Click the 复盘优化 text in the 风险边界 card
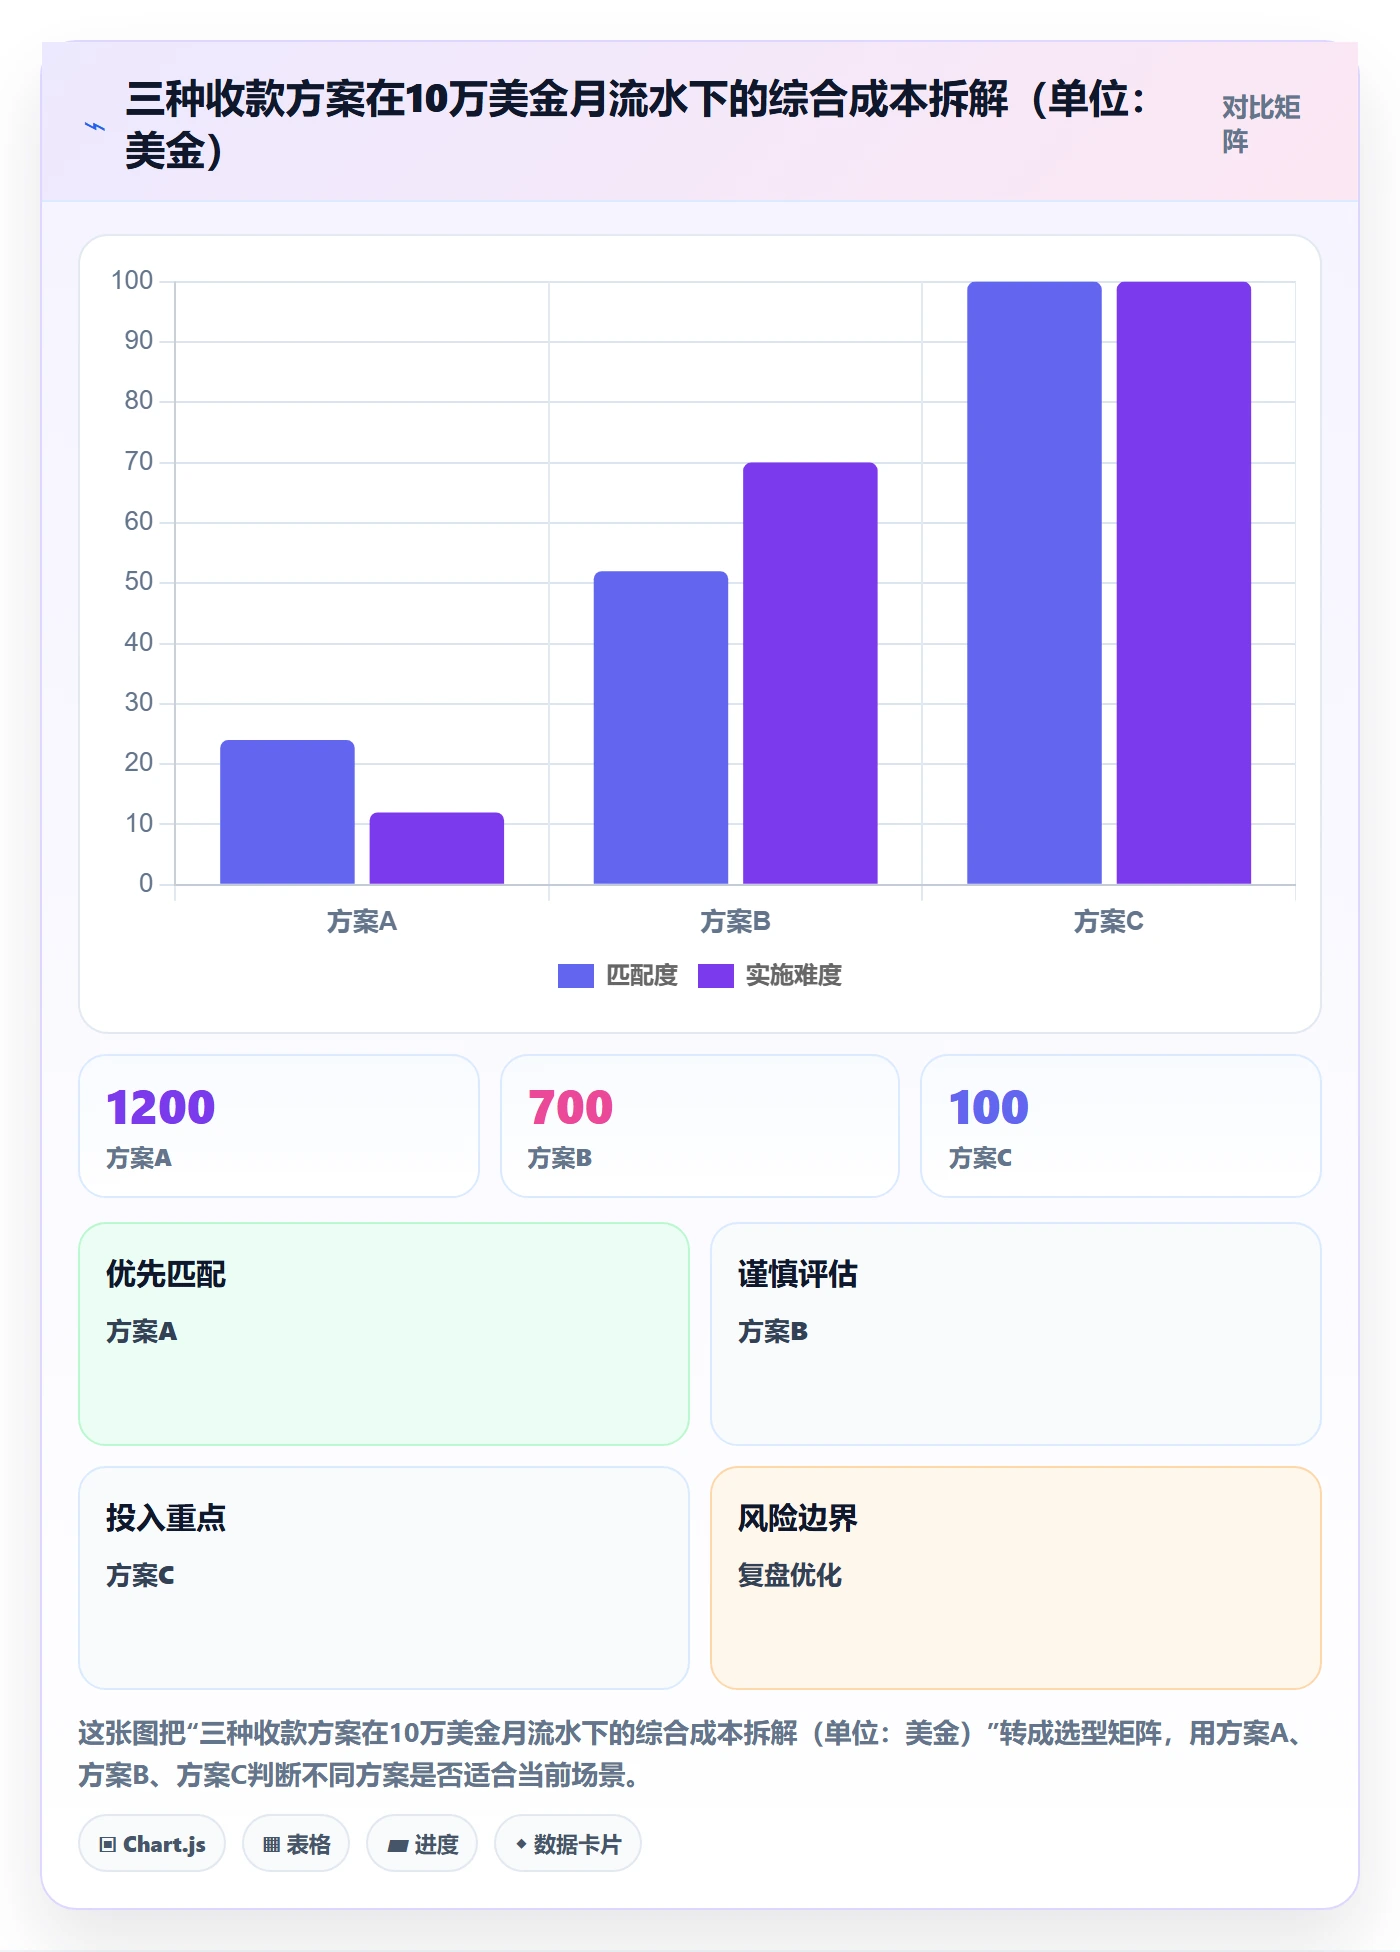Viewport: 1400px width, 1952px height. point(790,1575)
